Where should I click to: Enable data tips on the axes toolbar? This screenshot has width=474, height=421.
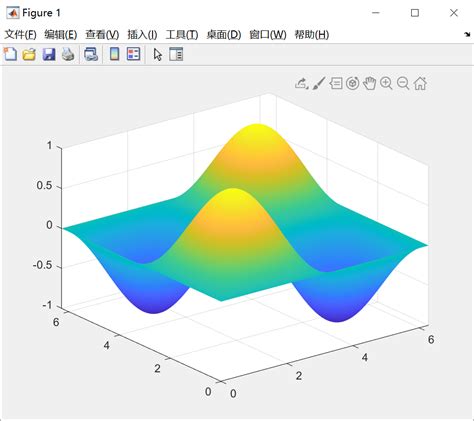(x=336, y=83)
